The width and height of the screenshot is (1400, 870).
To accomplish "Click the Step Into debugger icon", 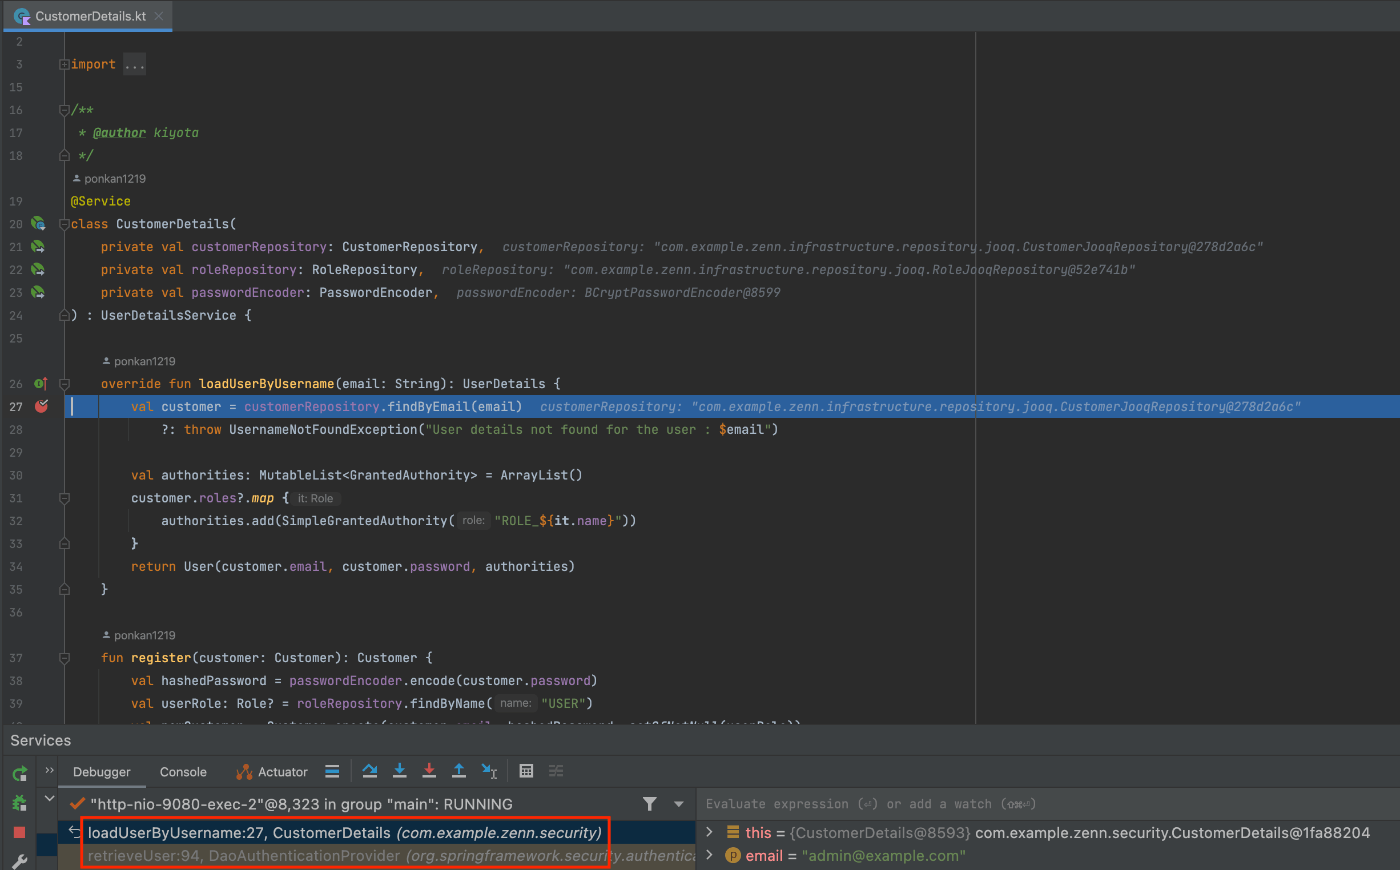I will coord(400,771).
